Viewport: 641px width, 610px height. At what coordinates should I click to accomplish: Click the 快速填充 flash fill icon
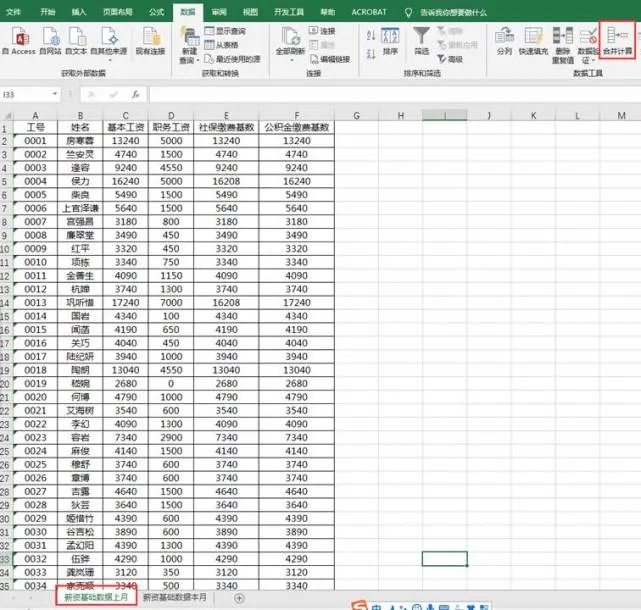[533, 41]
